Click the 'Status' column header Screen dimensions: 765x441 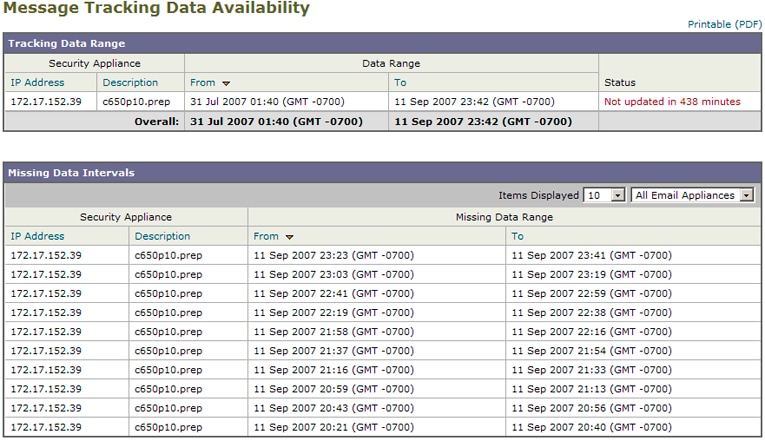620,82
